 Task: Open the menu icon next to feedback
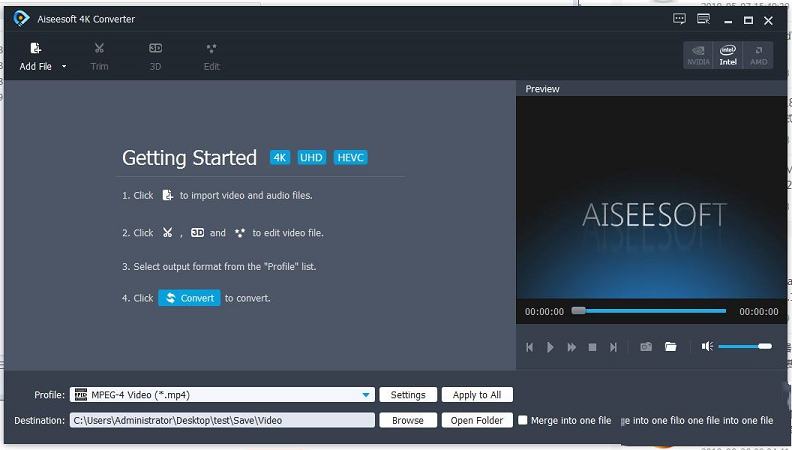click(703, 19)
